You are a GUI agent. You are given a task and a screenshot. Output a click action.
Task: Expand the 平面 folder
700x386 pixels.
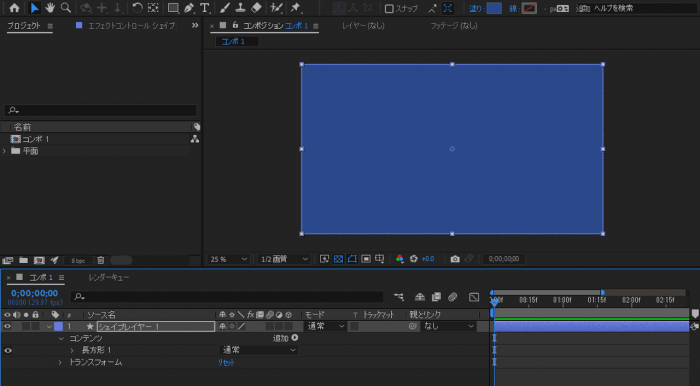pyautogui.click(x=4, y=151)
